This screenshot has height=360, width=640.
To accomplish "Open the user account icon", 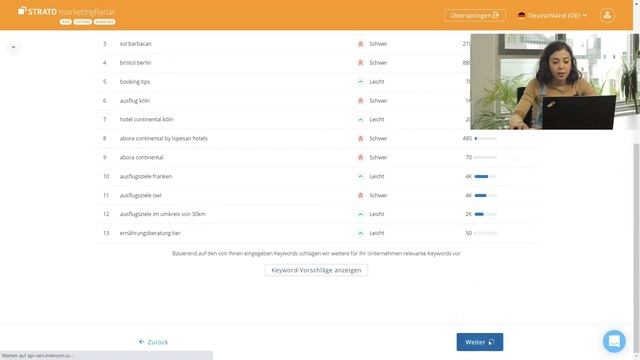I will (607, 15).
